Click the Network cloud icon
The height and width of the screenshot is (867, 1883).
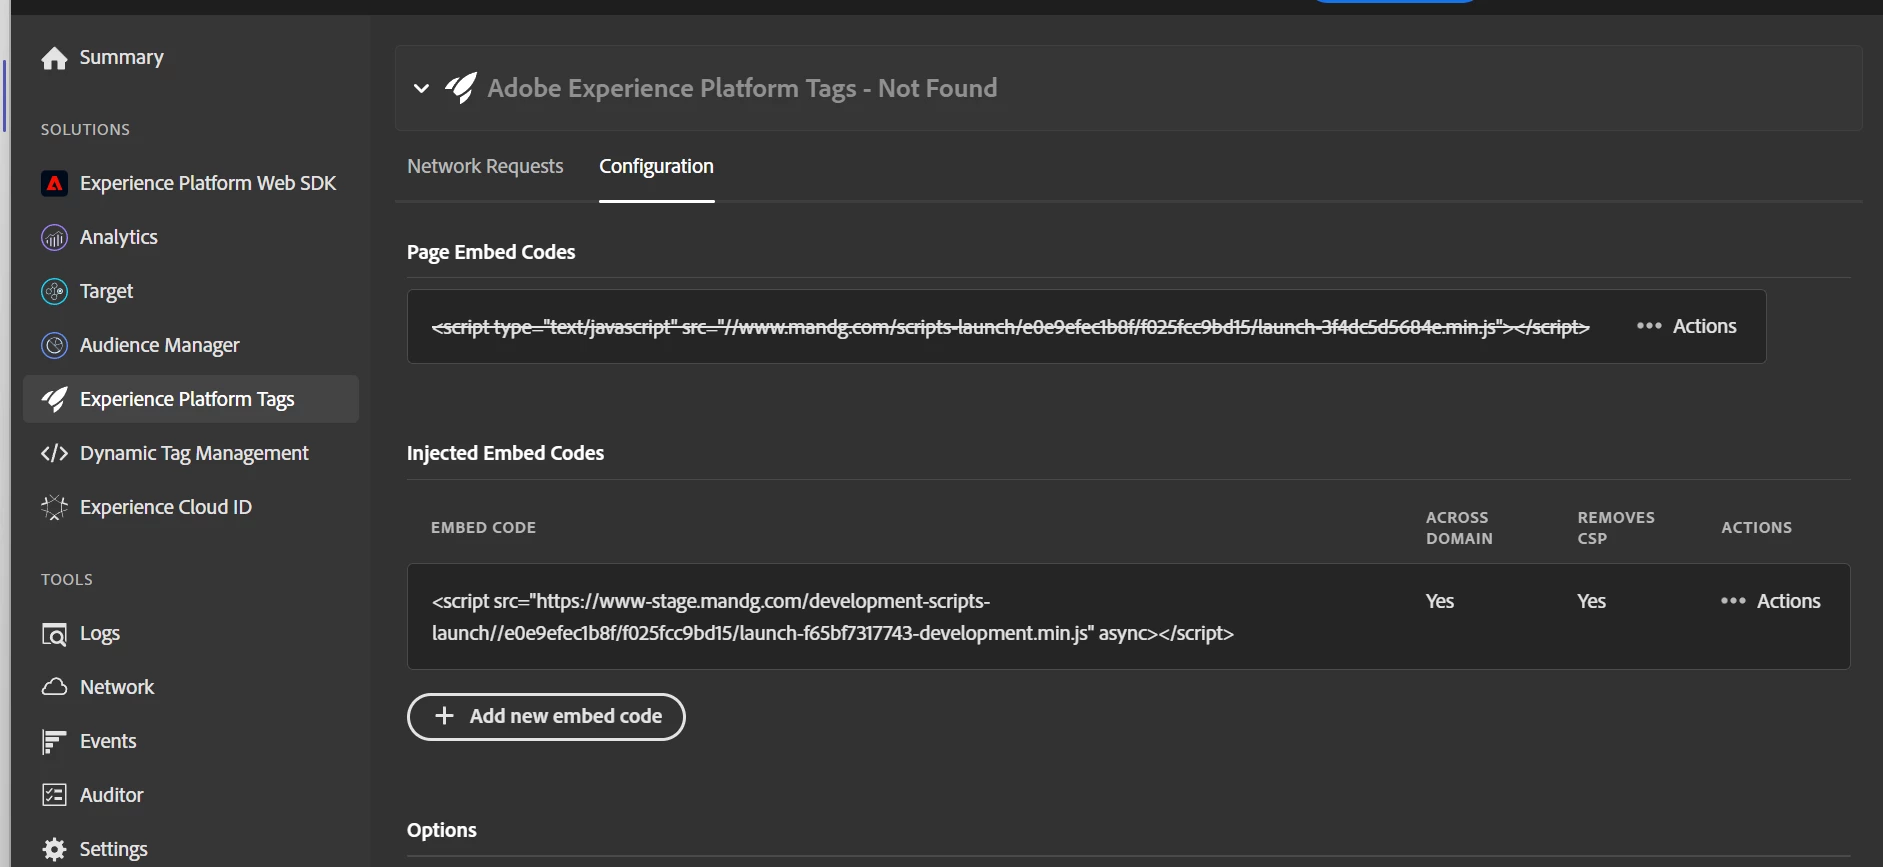54,687
